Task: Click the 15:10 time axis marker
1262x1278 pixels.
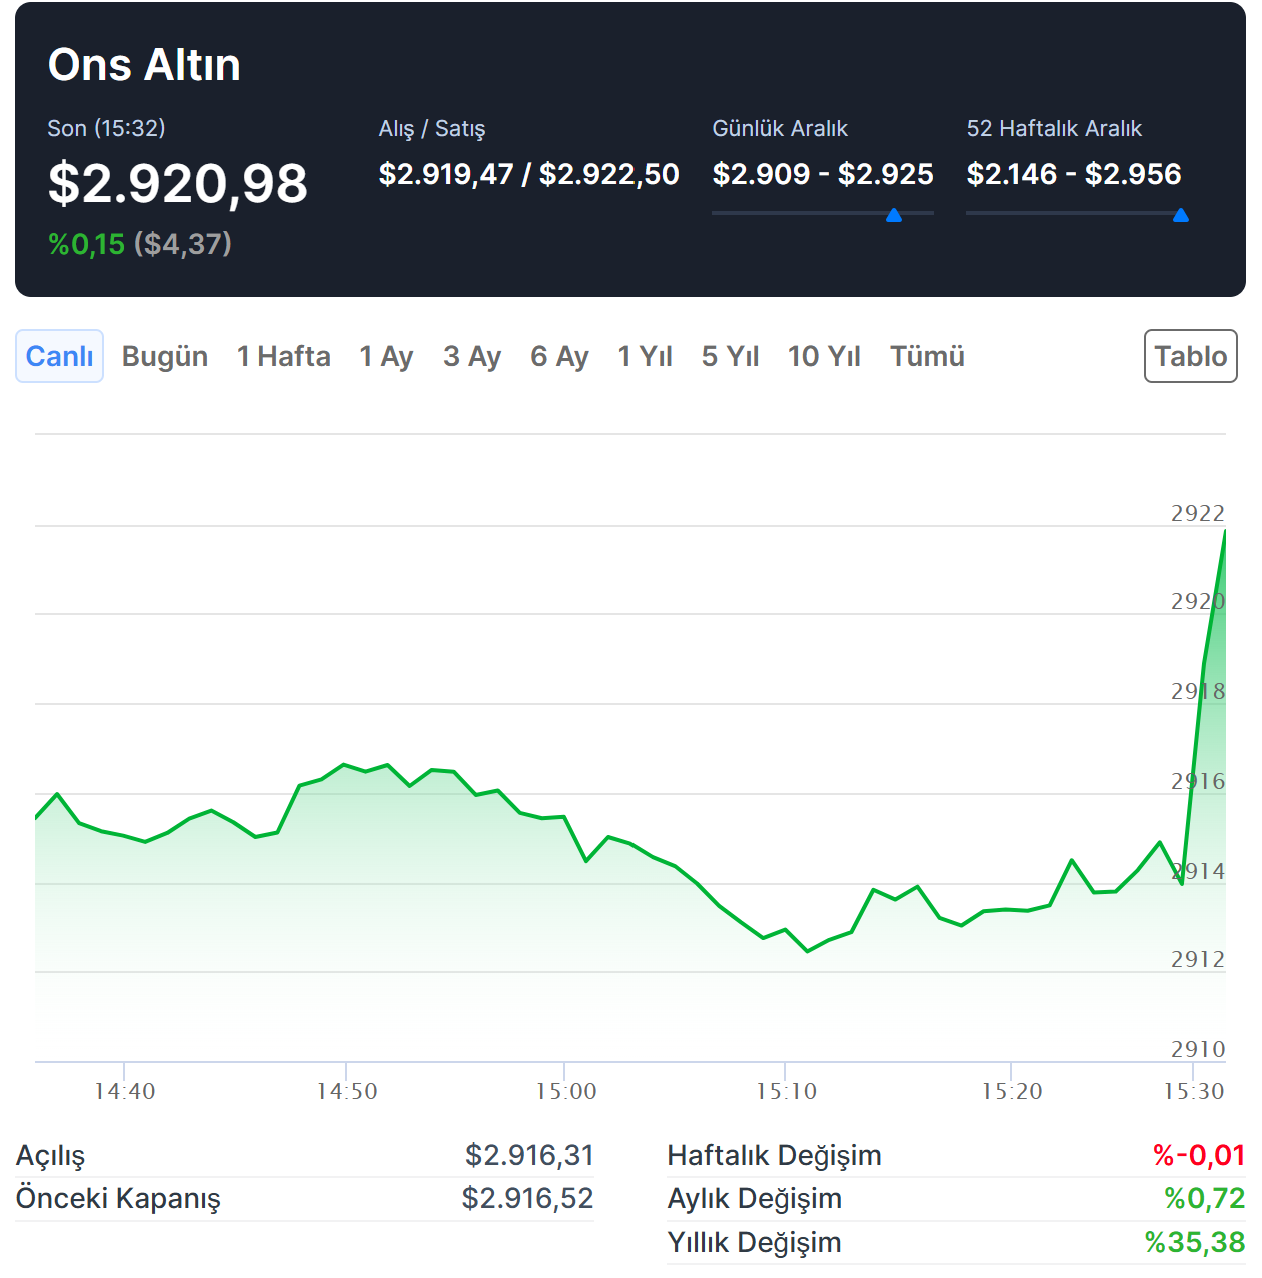Action: click(786, 1091)
